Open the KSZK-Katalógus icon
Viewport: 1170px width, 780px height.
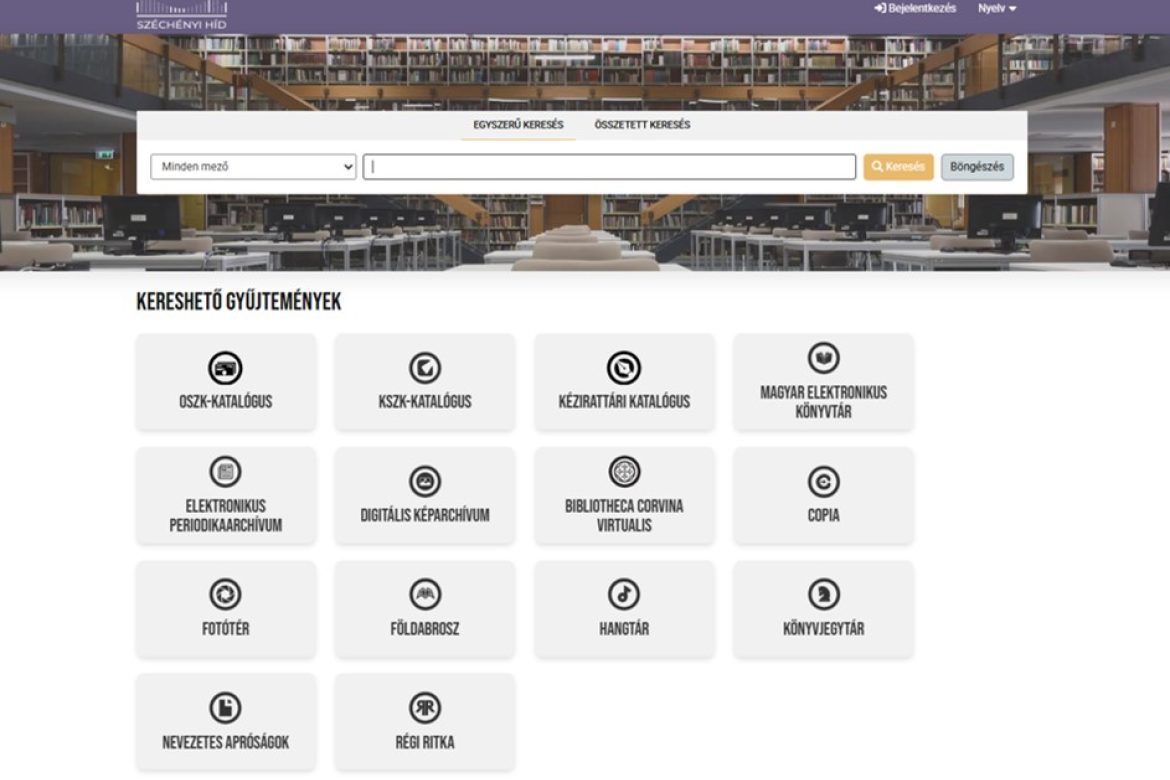click(x=425, y=368)
